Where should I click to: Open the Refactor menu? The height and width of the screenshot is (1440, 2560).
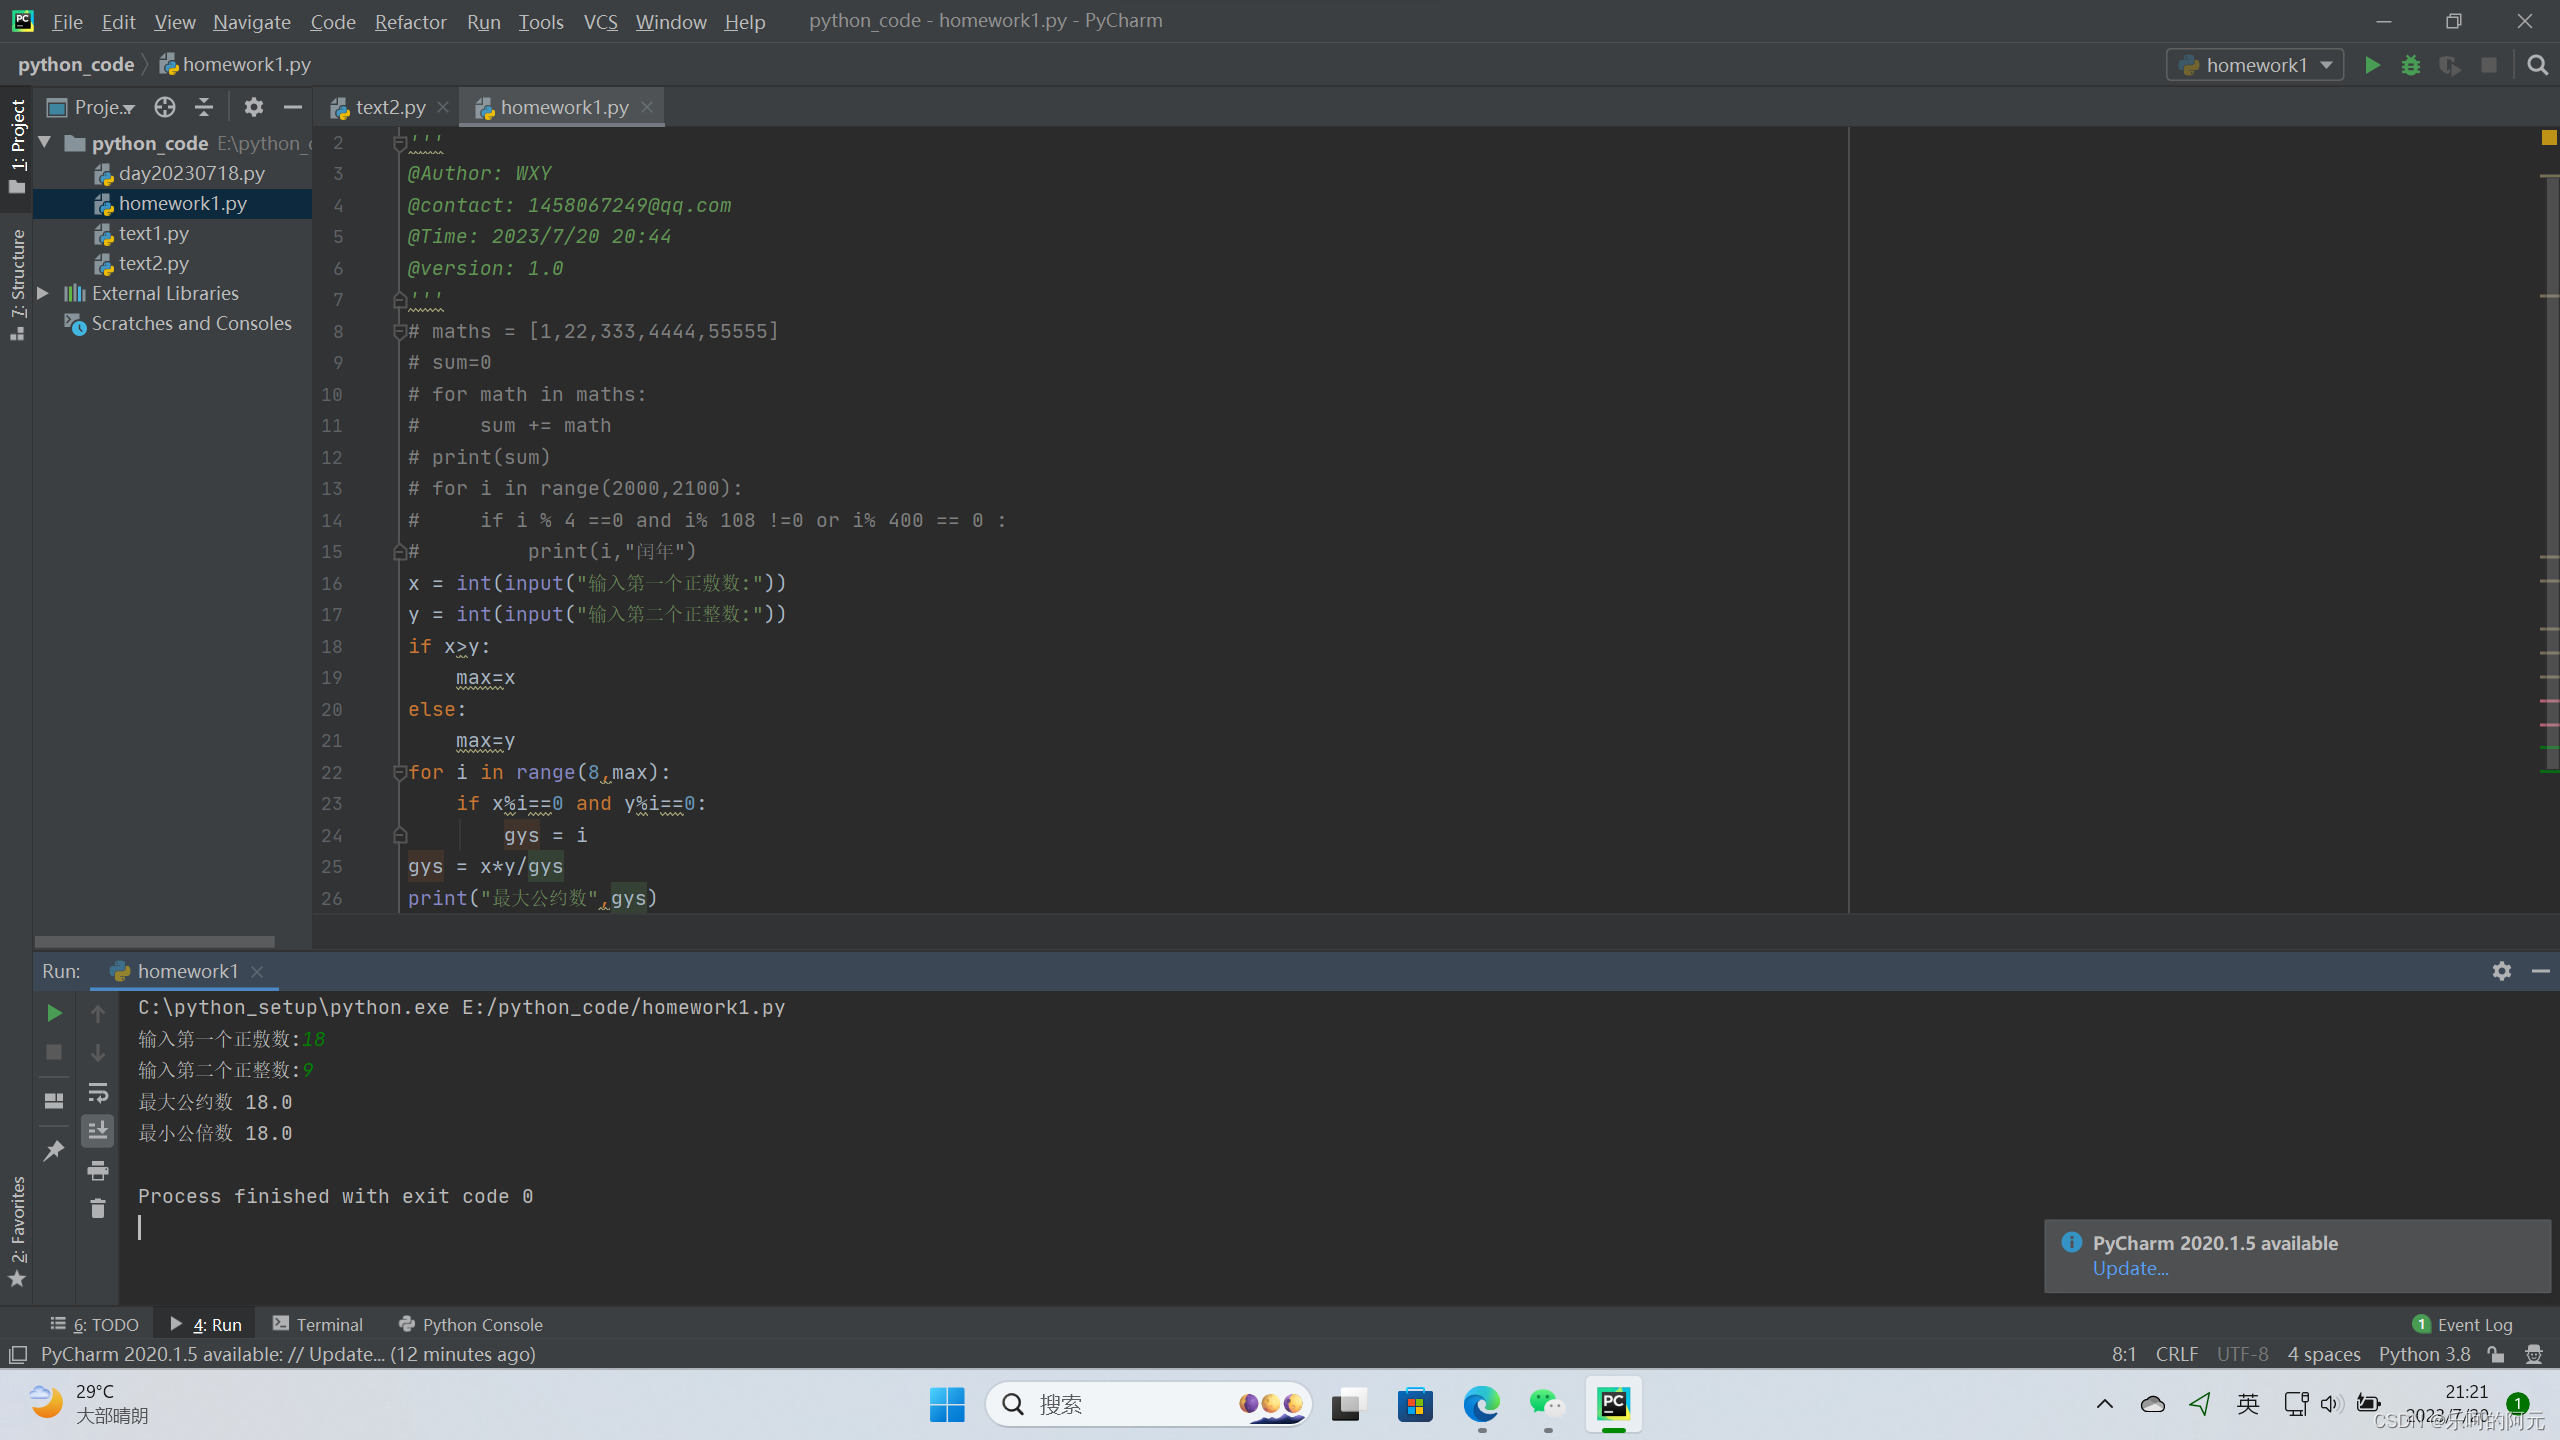[x=410, y=21]
